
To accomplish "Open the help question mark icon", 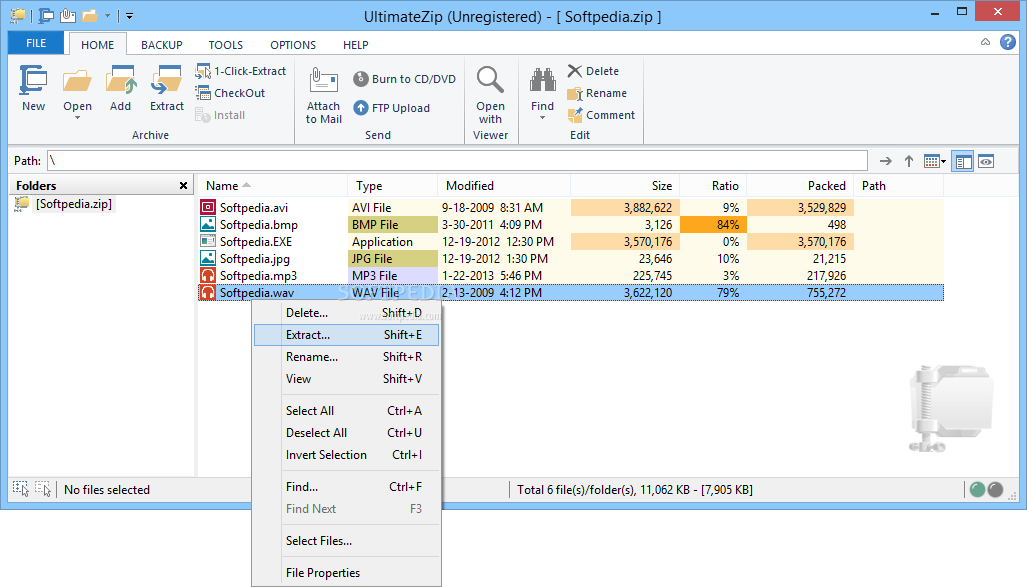I will [1007, 43].
